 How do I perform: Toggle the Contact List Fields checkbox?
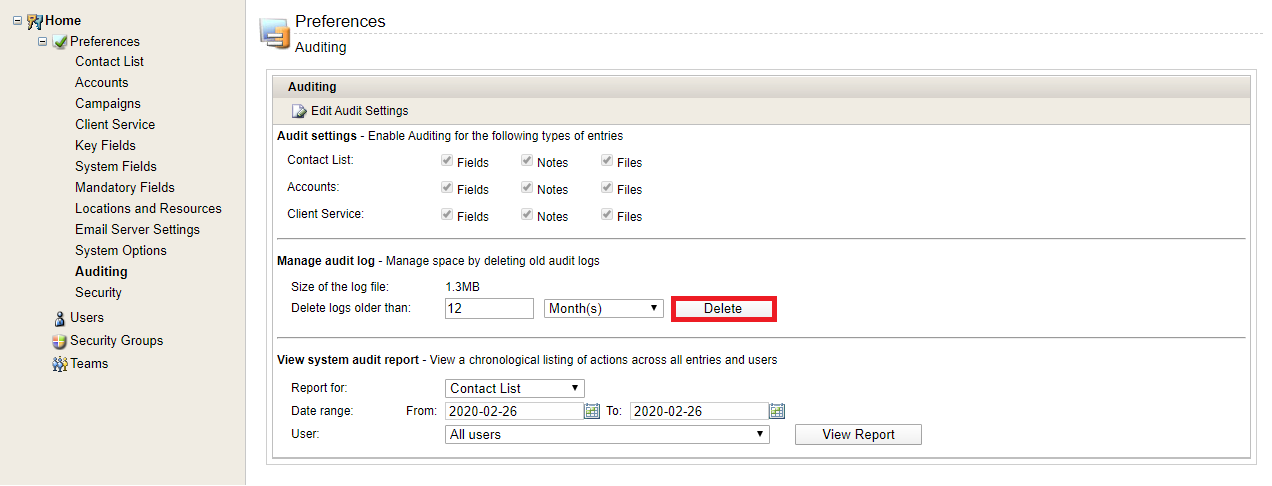(446, 161)
